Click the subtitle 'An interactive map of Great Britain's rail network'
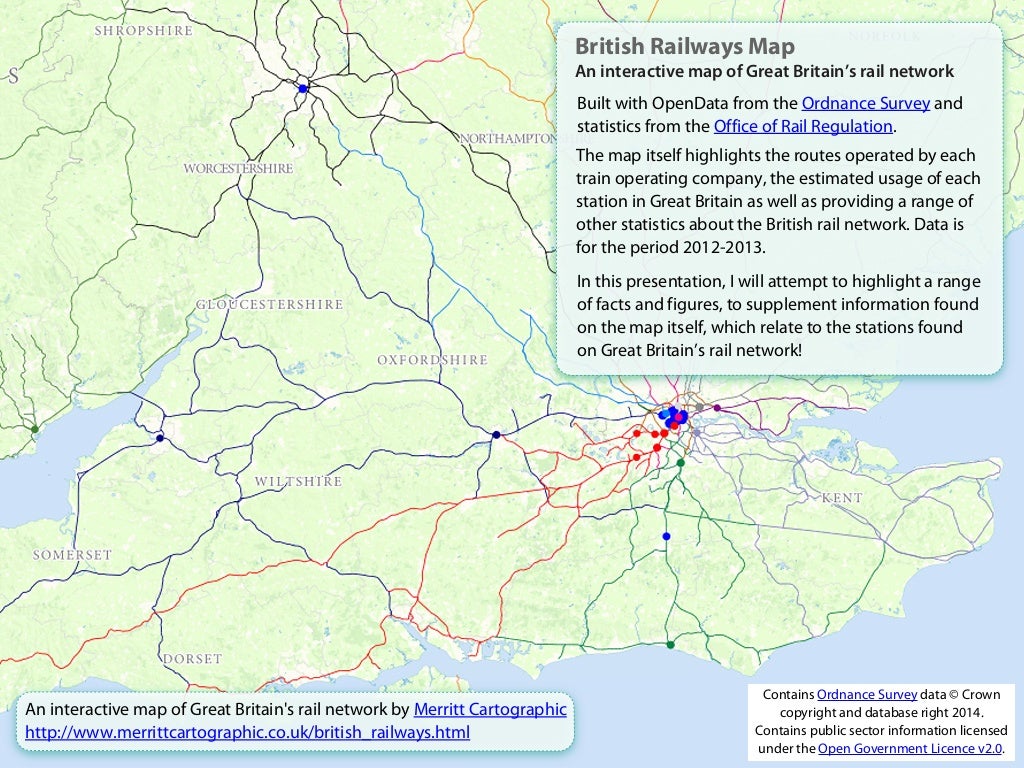Screen dimensions: 1024x768 (764, 71)
